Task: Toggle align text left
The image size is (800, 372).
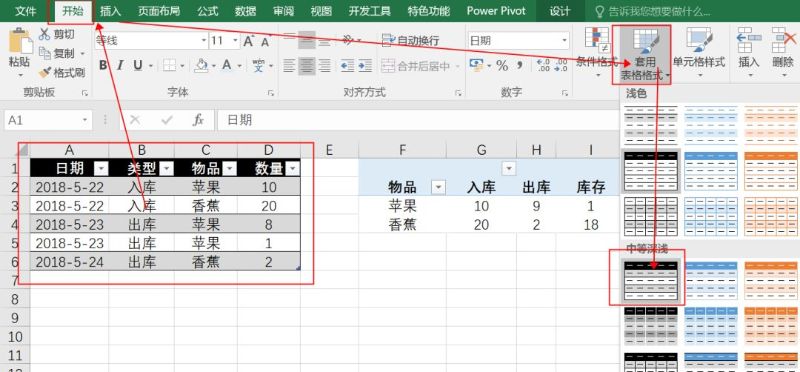Action: point(290,66)
